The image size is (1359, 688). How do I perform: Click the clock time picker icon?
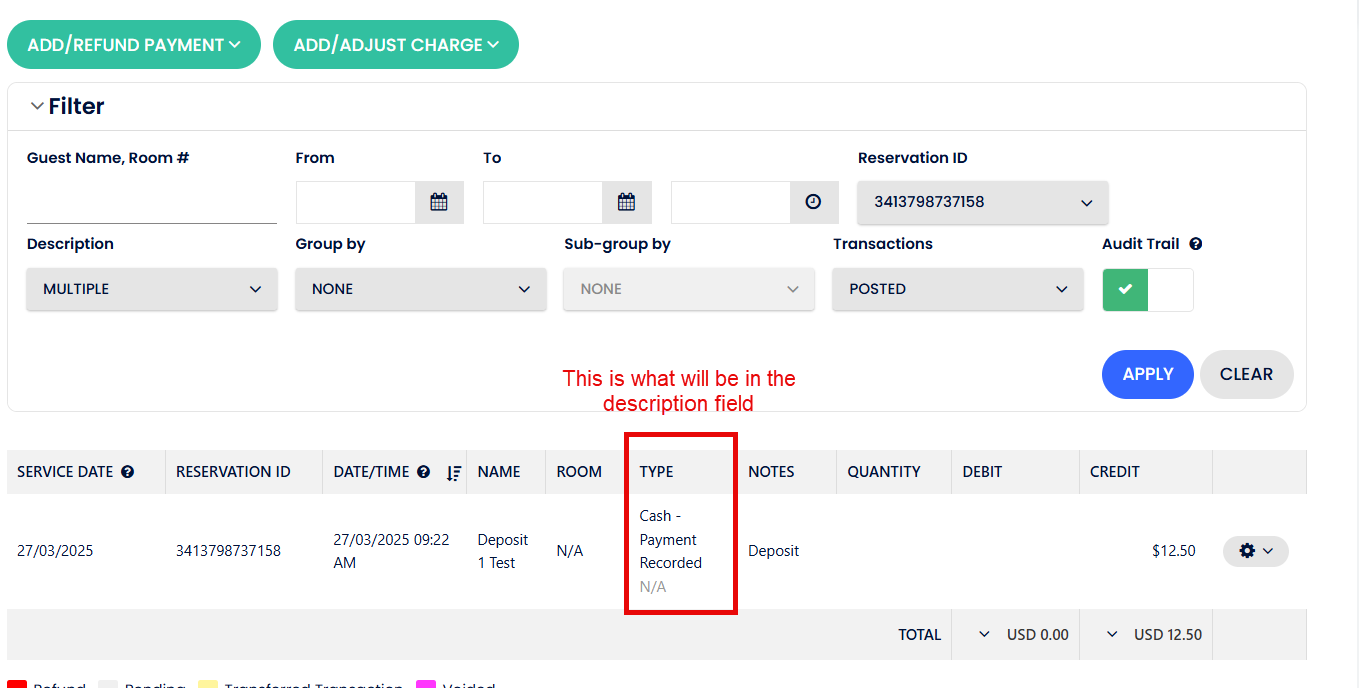click(814, 202)
